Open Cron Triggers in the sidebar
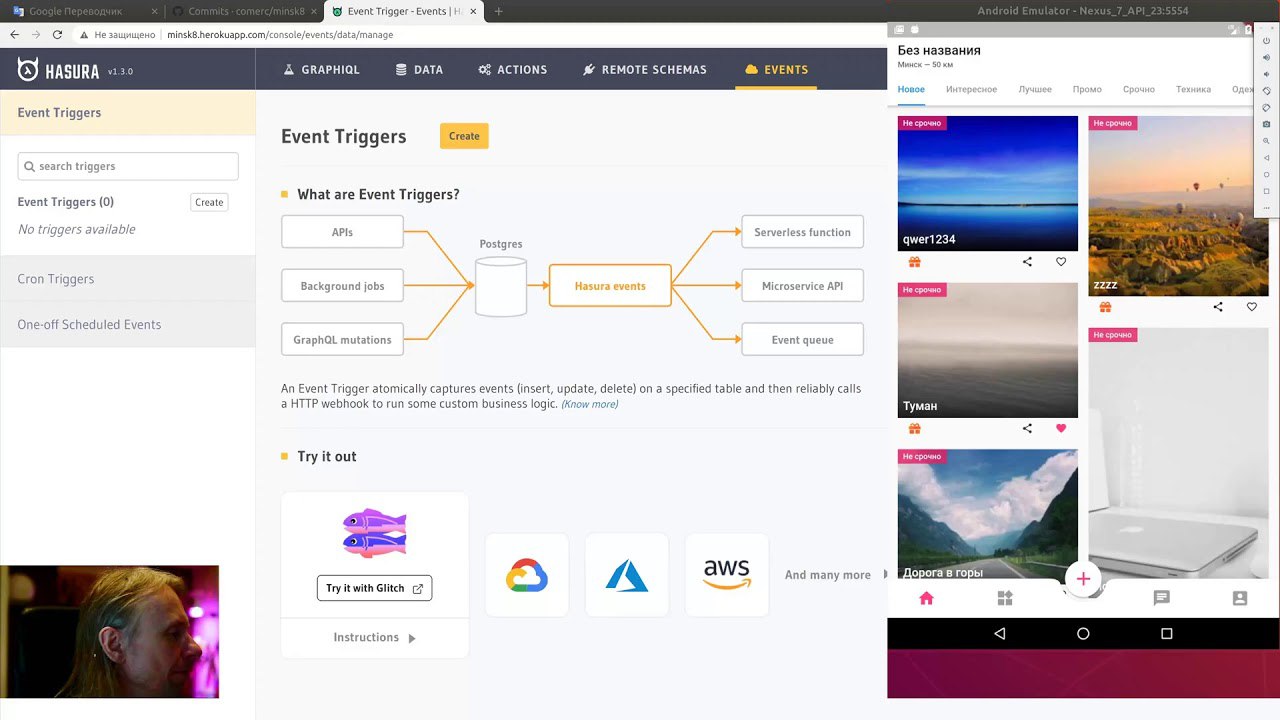The image size is (1280, 720). [128, 279]
